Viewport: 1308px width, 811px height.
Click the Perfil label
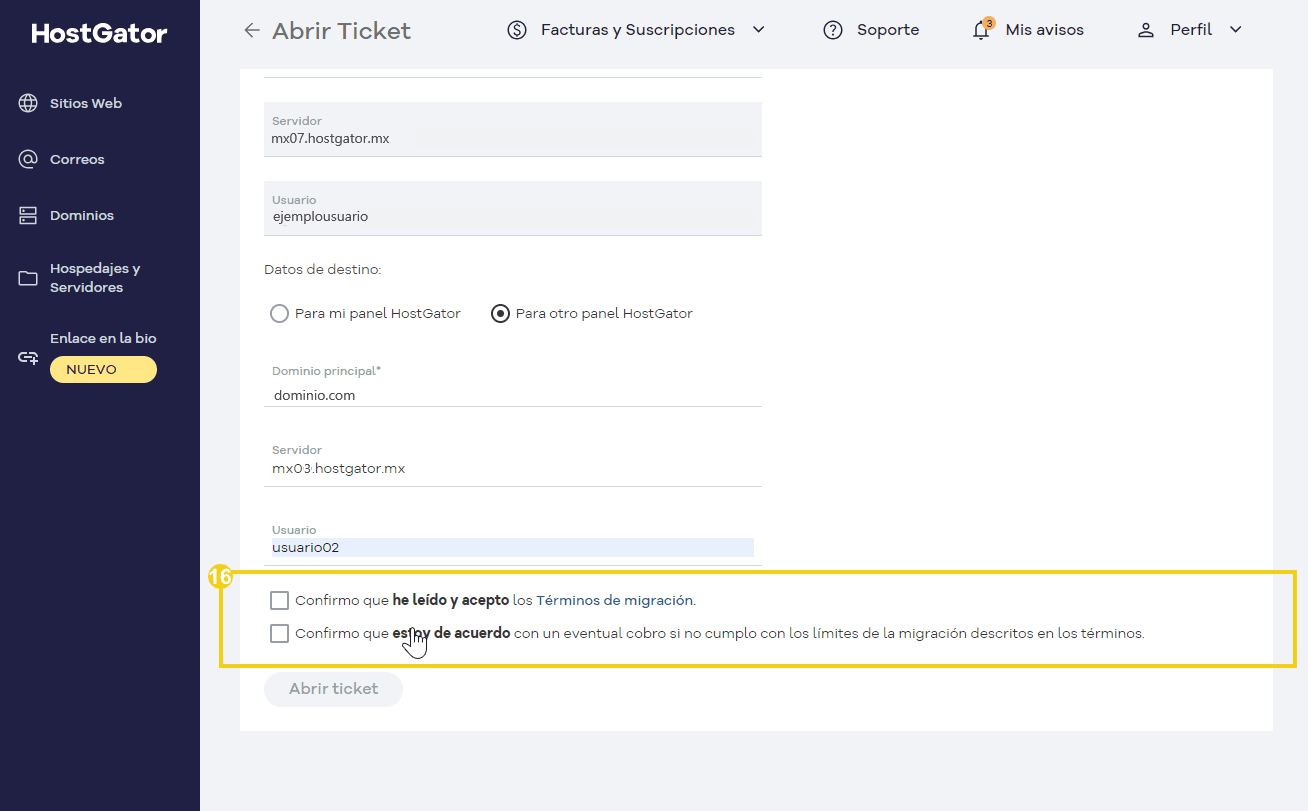click(1191, 30)
